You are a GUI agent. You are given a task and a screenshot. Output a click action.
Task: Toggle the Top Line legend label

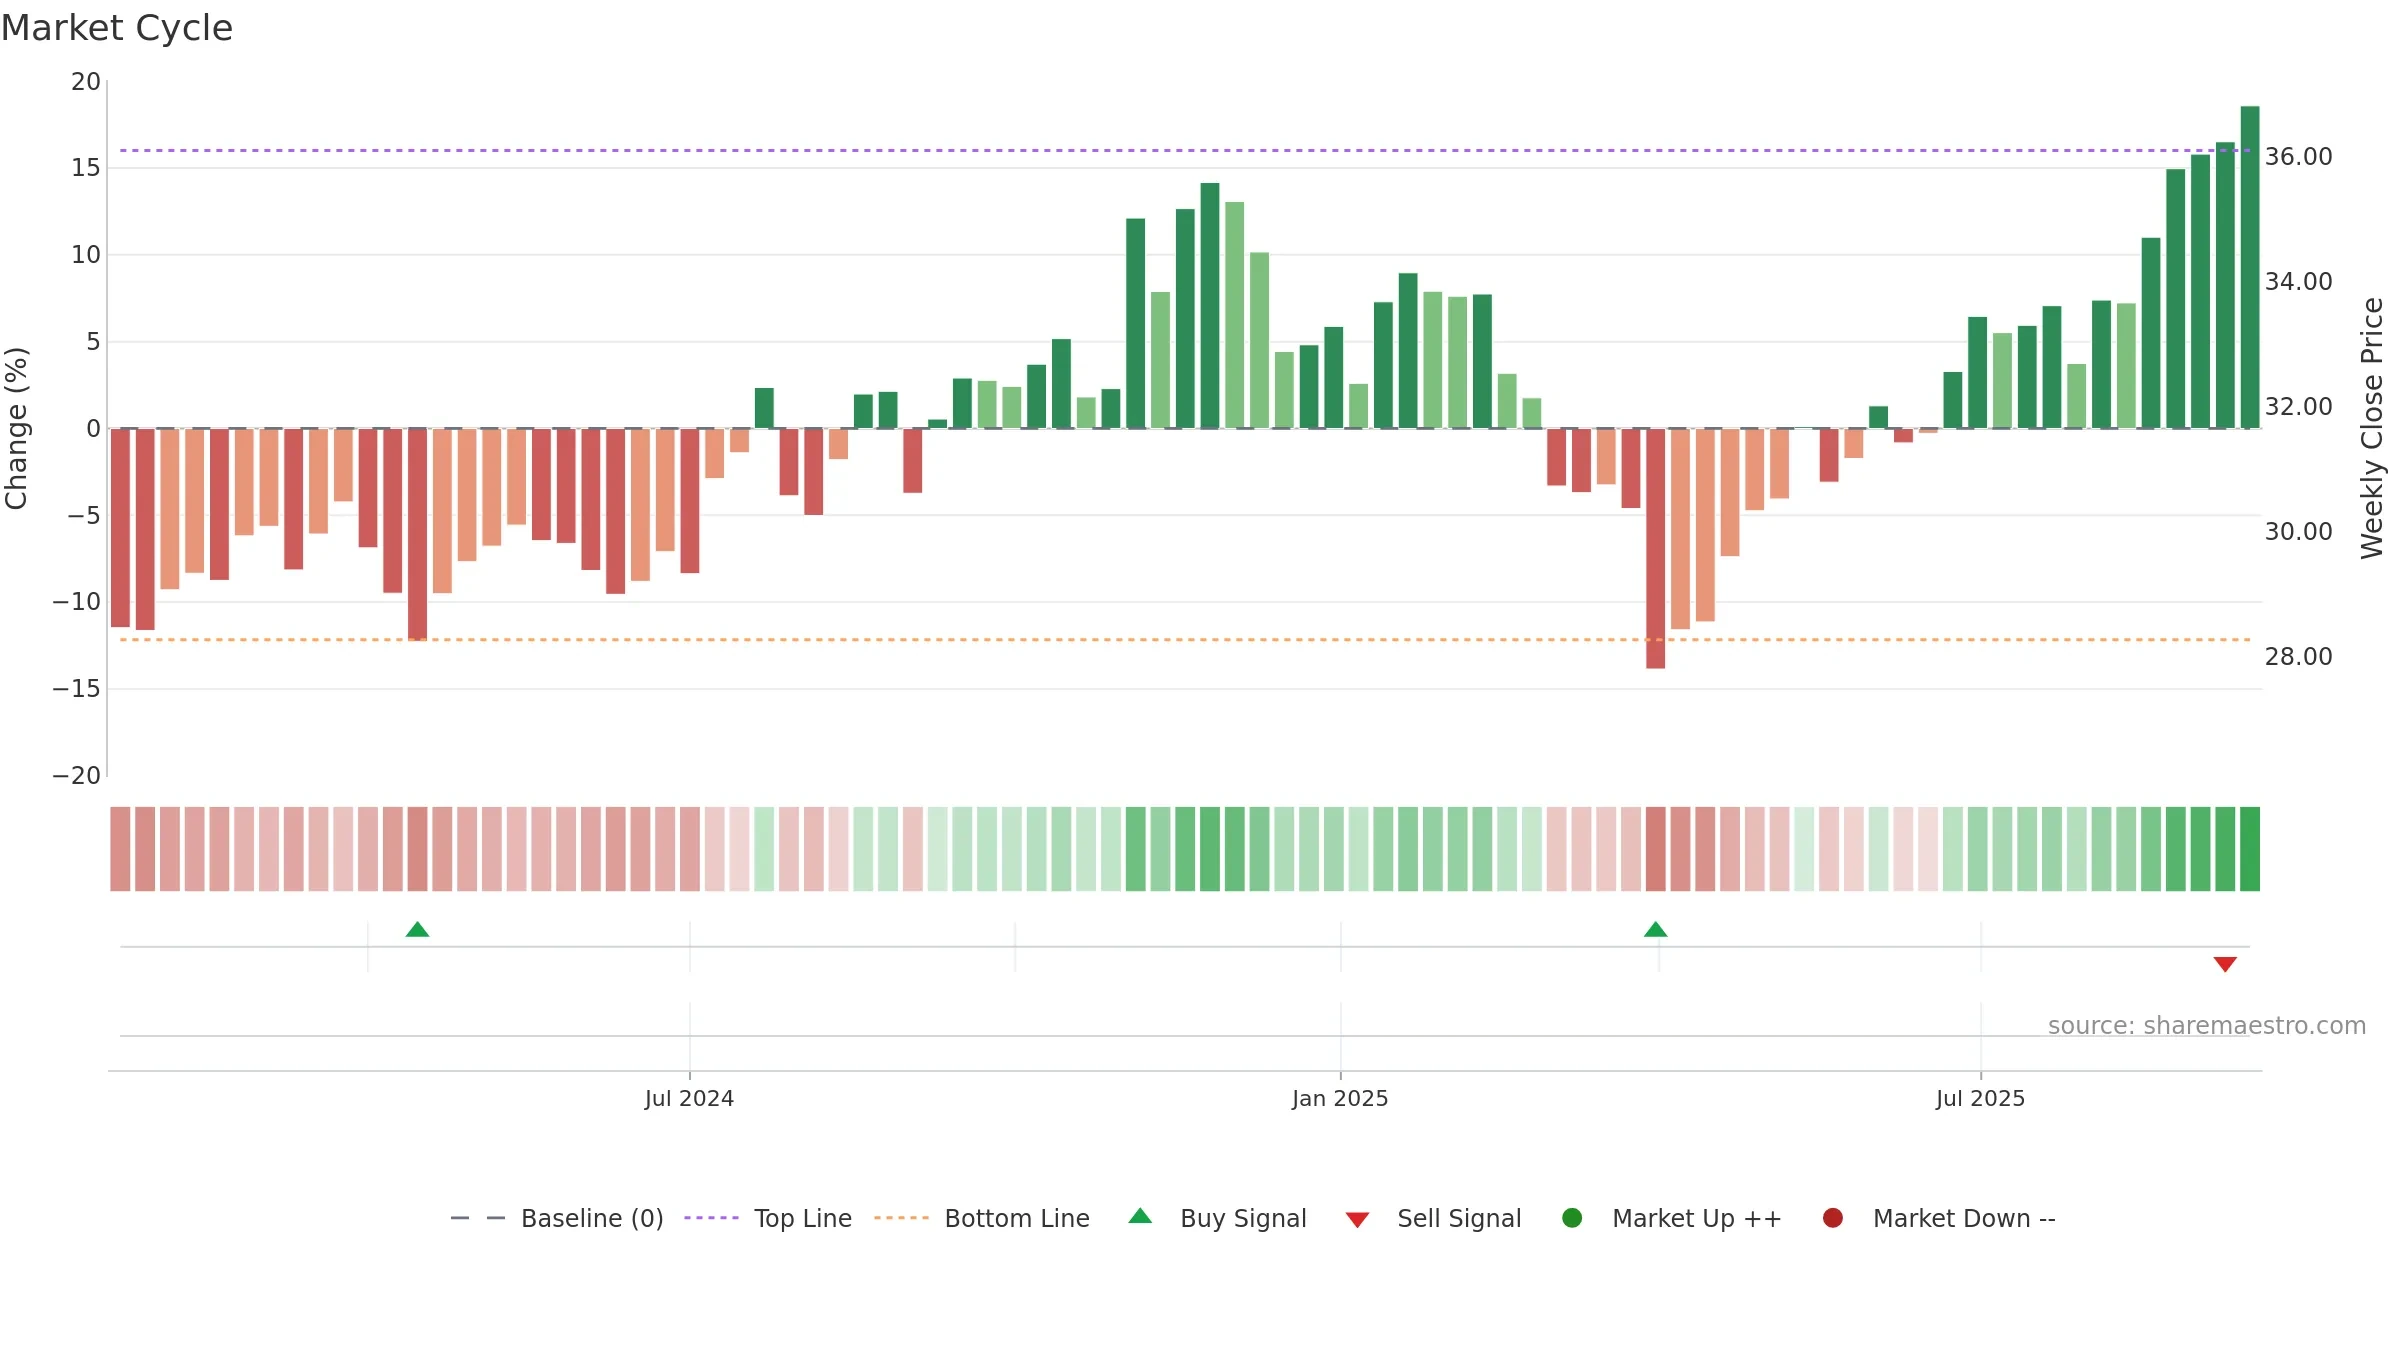(x=803, y=1218)
